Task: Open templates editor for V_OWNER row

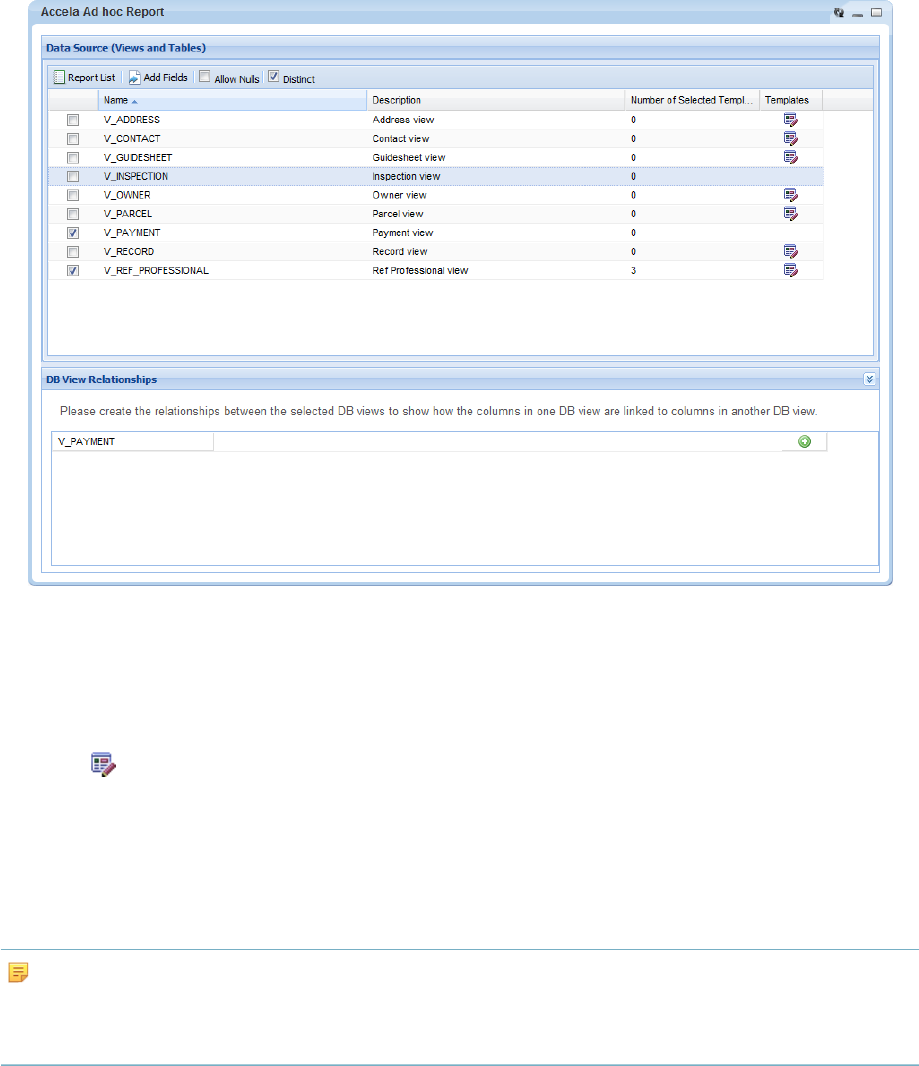Action: click(x=791, y=195)
